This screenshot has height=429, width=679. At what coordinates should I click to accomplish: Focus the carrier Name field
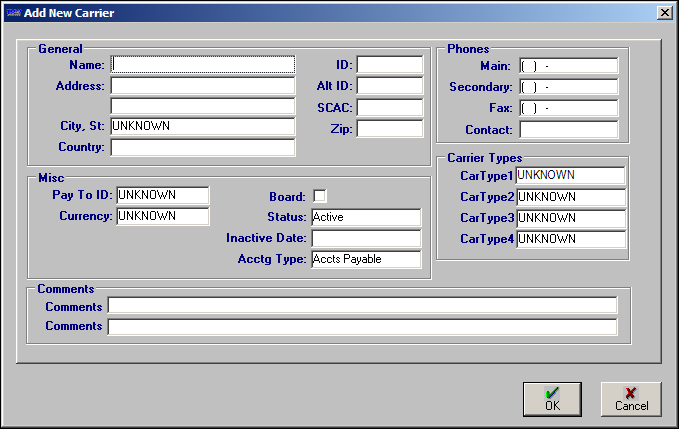(x=203, y=65)
